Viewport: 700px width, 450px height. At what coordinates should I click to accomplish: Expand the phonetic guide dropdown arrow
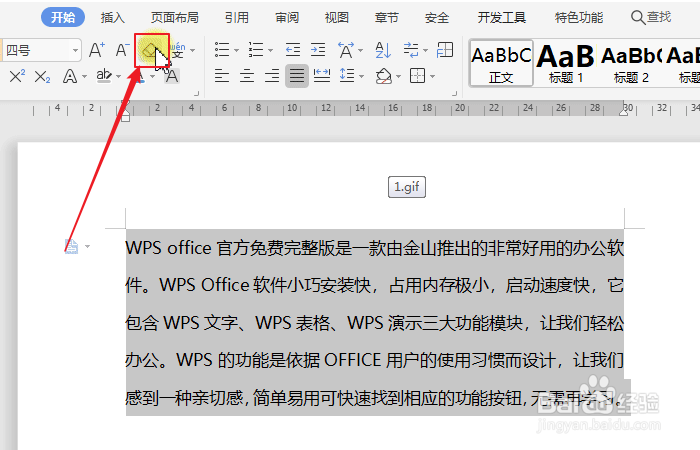(192, 50)
